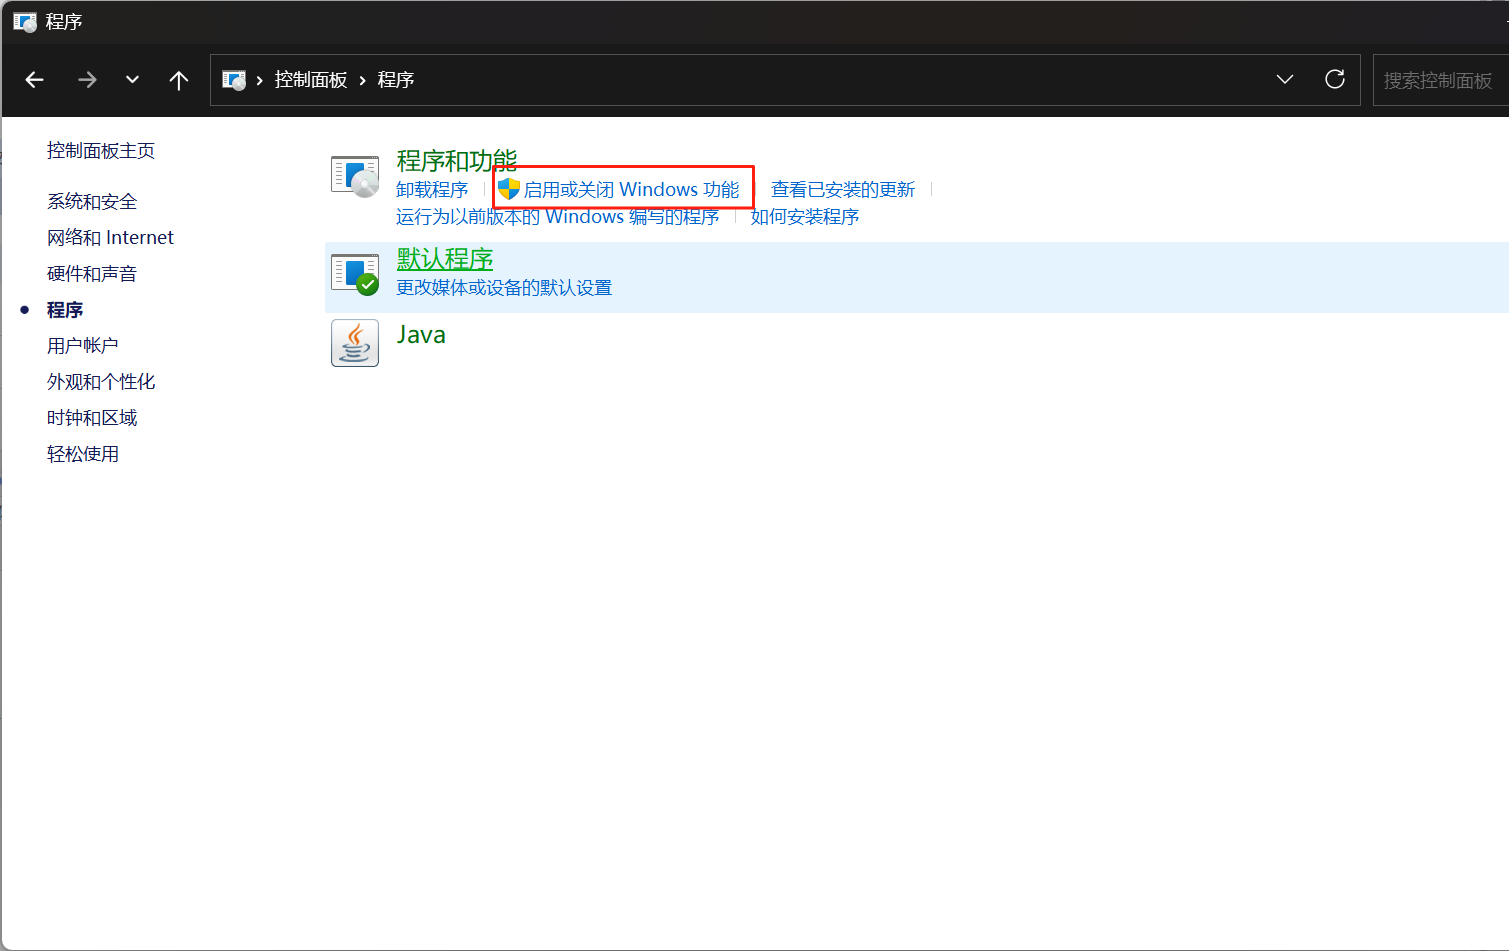The height and width of the screenshot is (951, 1509).
Task: Select 程序 in the sidebar
Action: click(65, 310)
